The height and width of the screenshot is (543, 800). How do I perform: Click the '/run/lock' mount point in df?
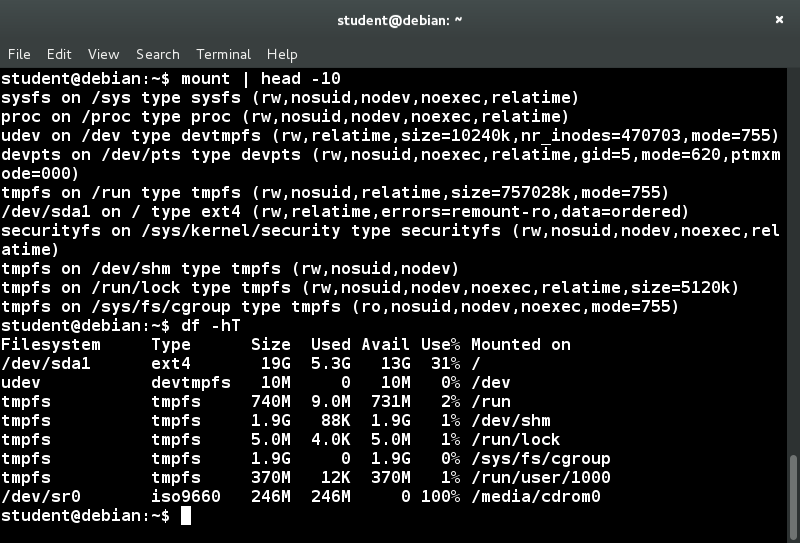[516, 439]
